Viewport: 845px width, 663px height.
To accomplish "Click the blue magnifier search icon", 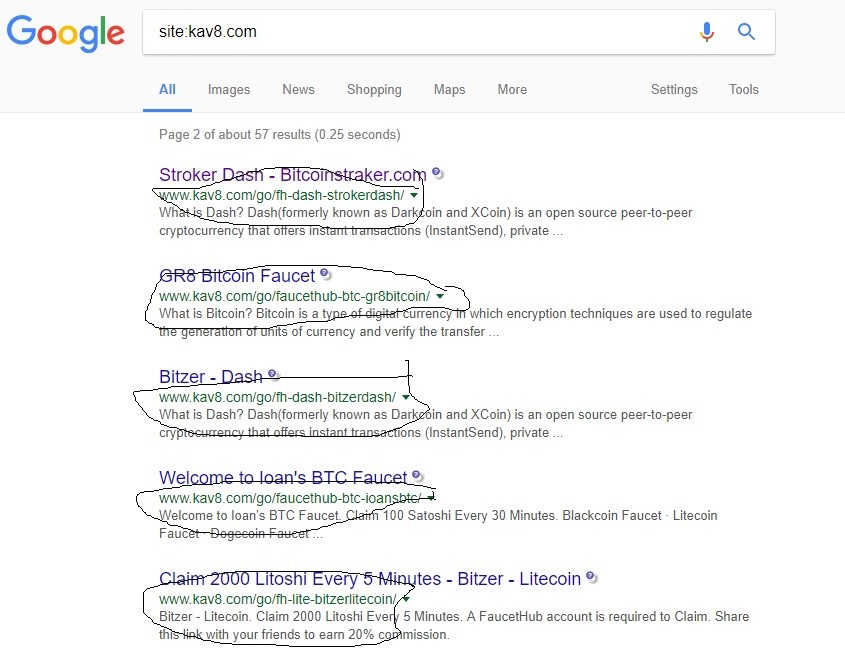I will pyautogui.click(x=746, y=32).
